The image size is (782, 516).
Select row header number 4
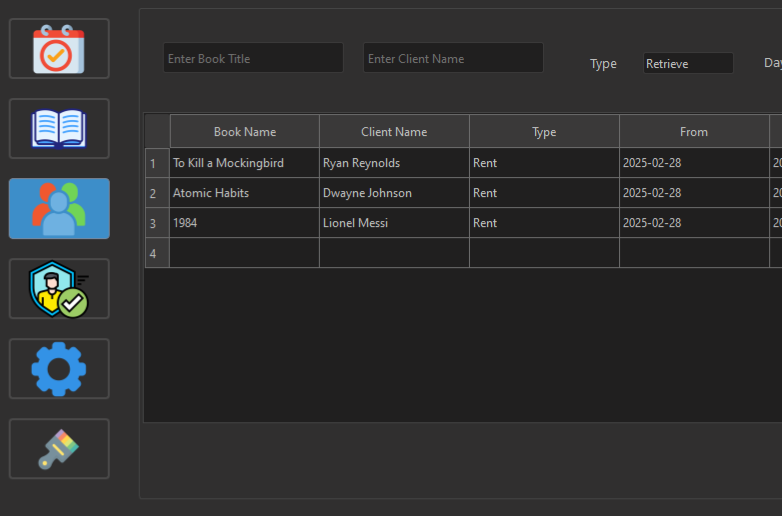[158, 253]
